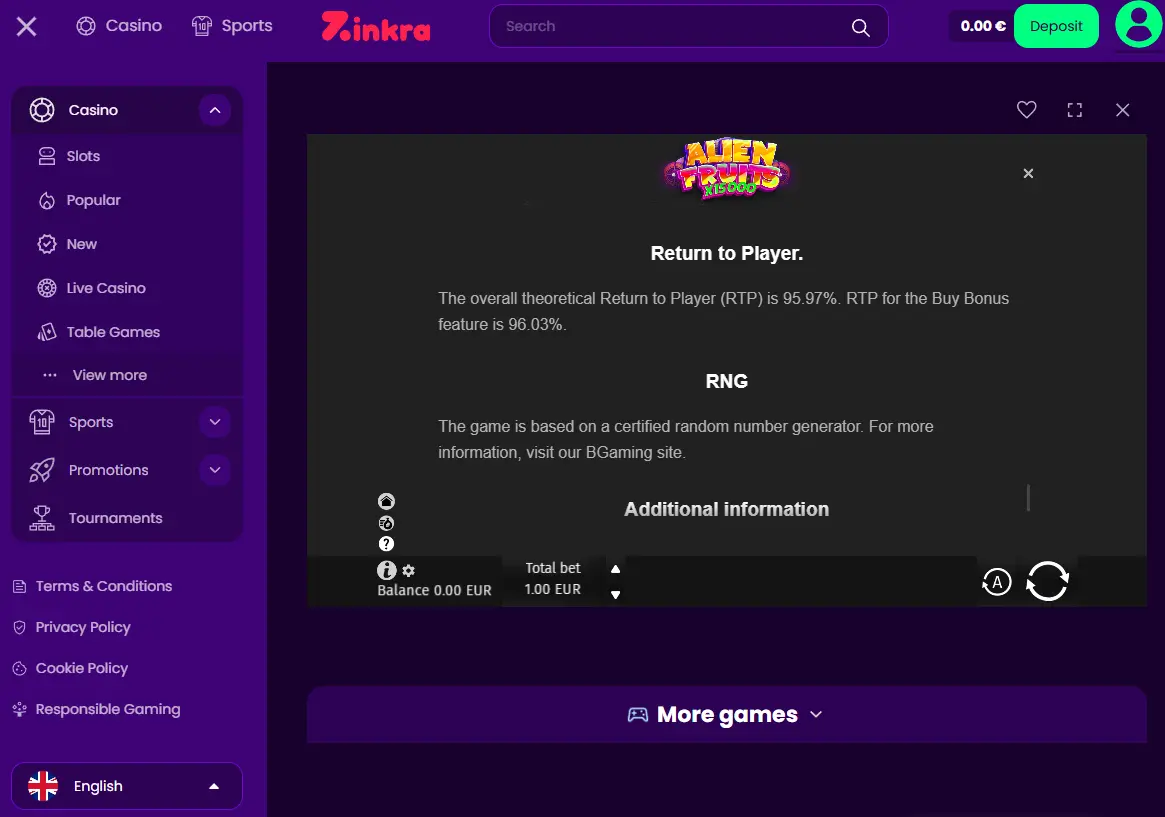Open game settings gear icon
This screenshot has width=1165, height=817.
tap(409, 571)
